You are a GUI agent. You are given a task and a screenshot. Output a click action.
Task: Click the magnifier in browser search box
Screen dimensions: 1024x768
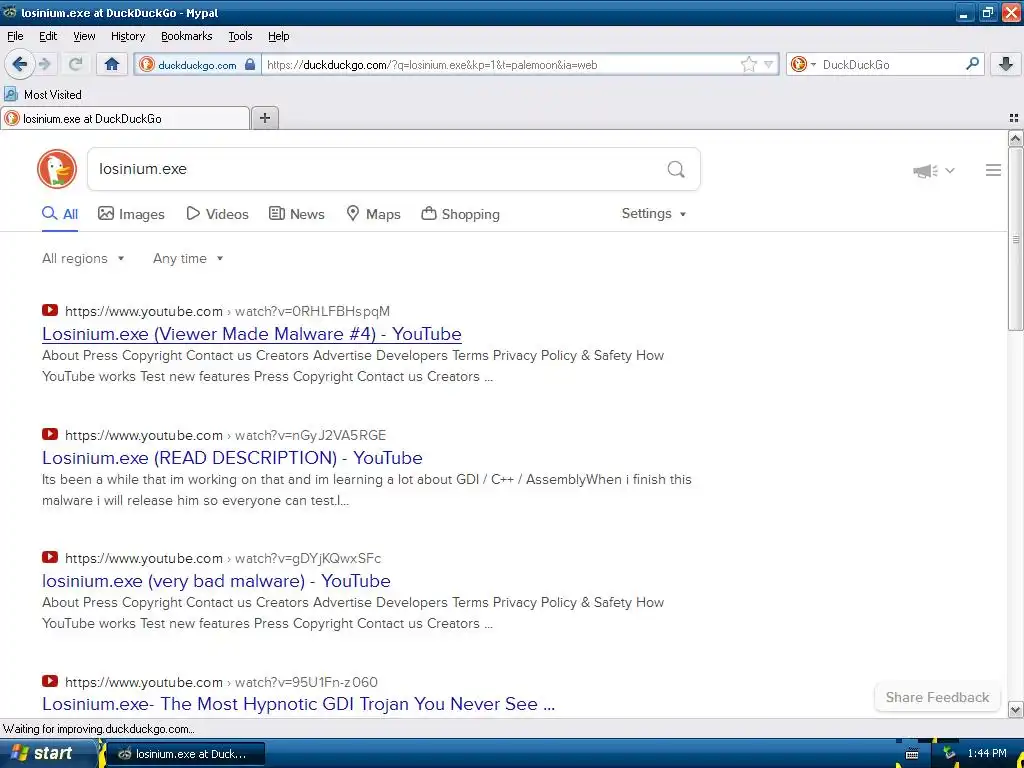(972, 63)
